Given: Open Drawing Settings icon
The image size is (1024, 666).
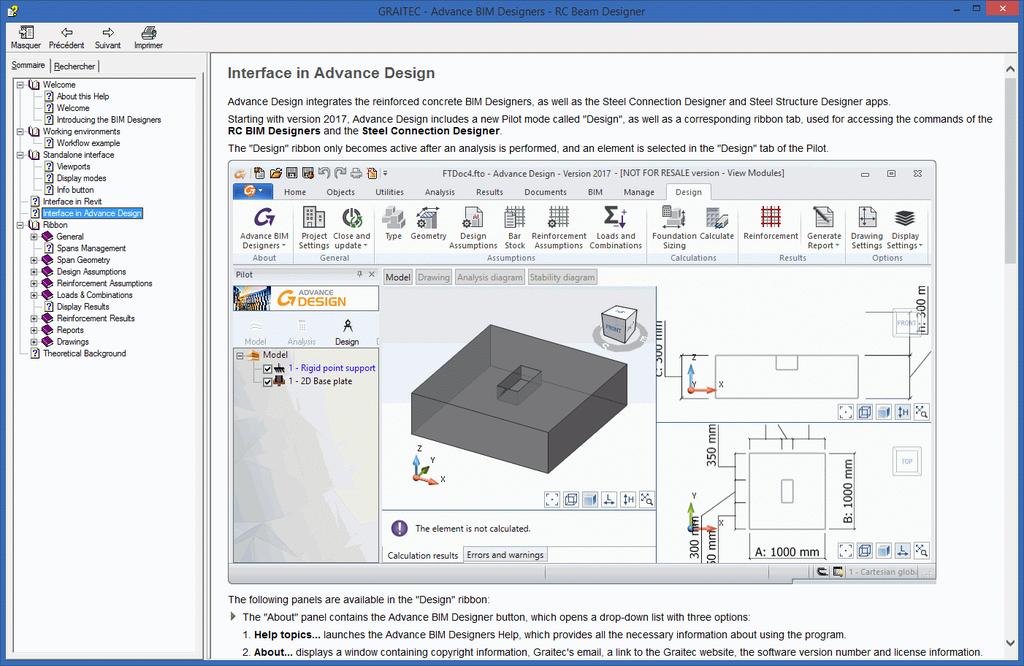Looking at the screenshot, I should coord(867,217).
